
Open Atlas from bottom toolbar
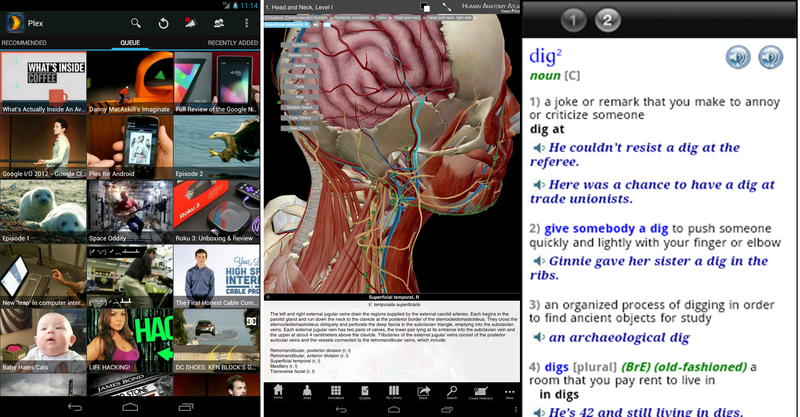(x=307, y=392)
